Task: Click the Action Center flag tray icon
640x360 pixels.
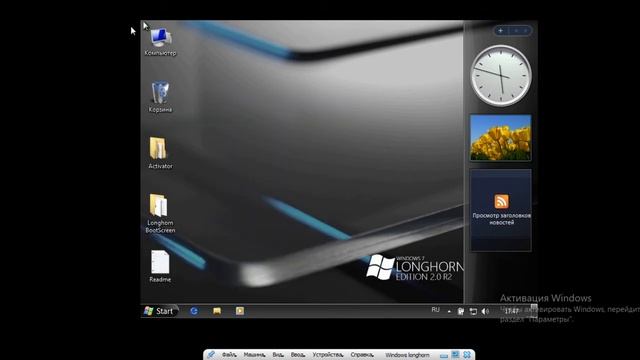Action: point(460,311)
